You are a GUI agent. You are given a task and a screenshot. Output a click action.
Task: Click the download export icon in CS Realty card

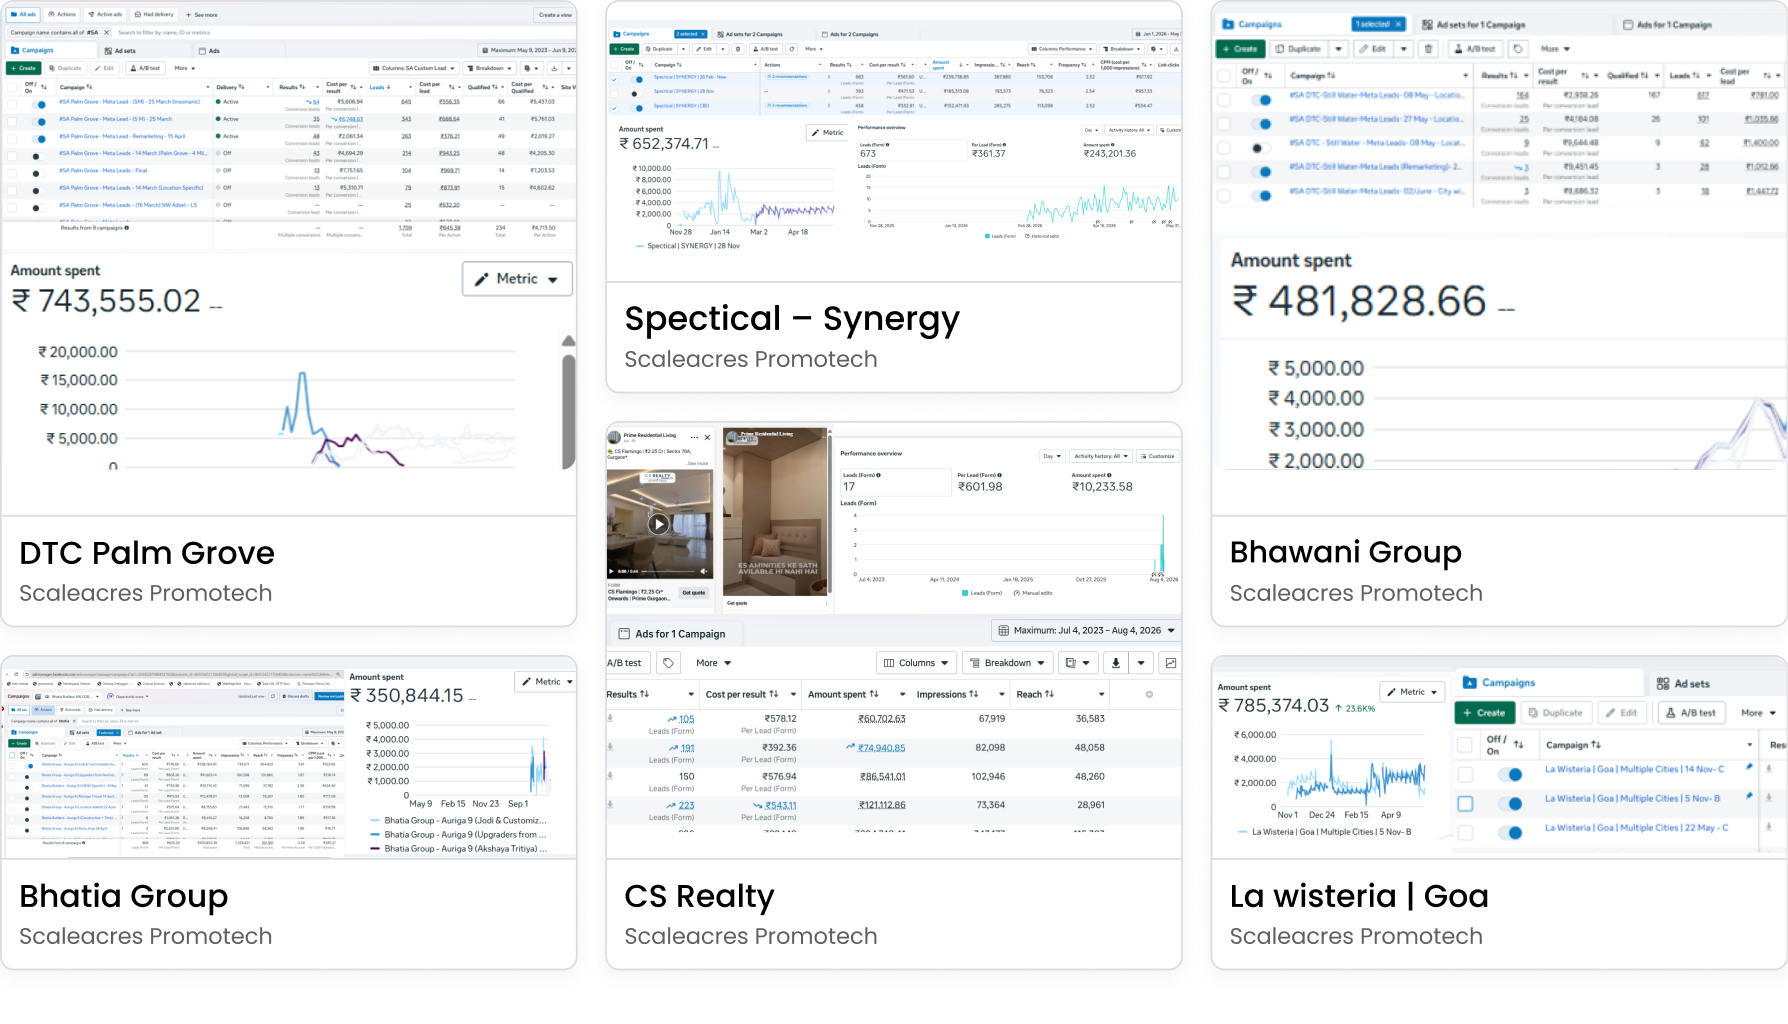click(1116, 663)
